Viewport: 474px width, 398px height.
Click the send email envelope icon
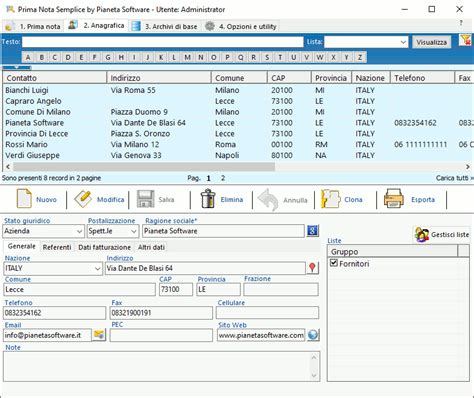click(x=99, y=335)
